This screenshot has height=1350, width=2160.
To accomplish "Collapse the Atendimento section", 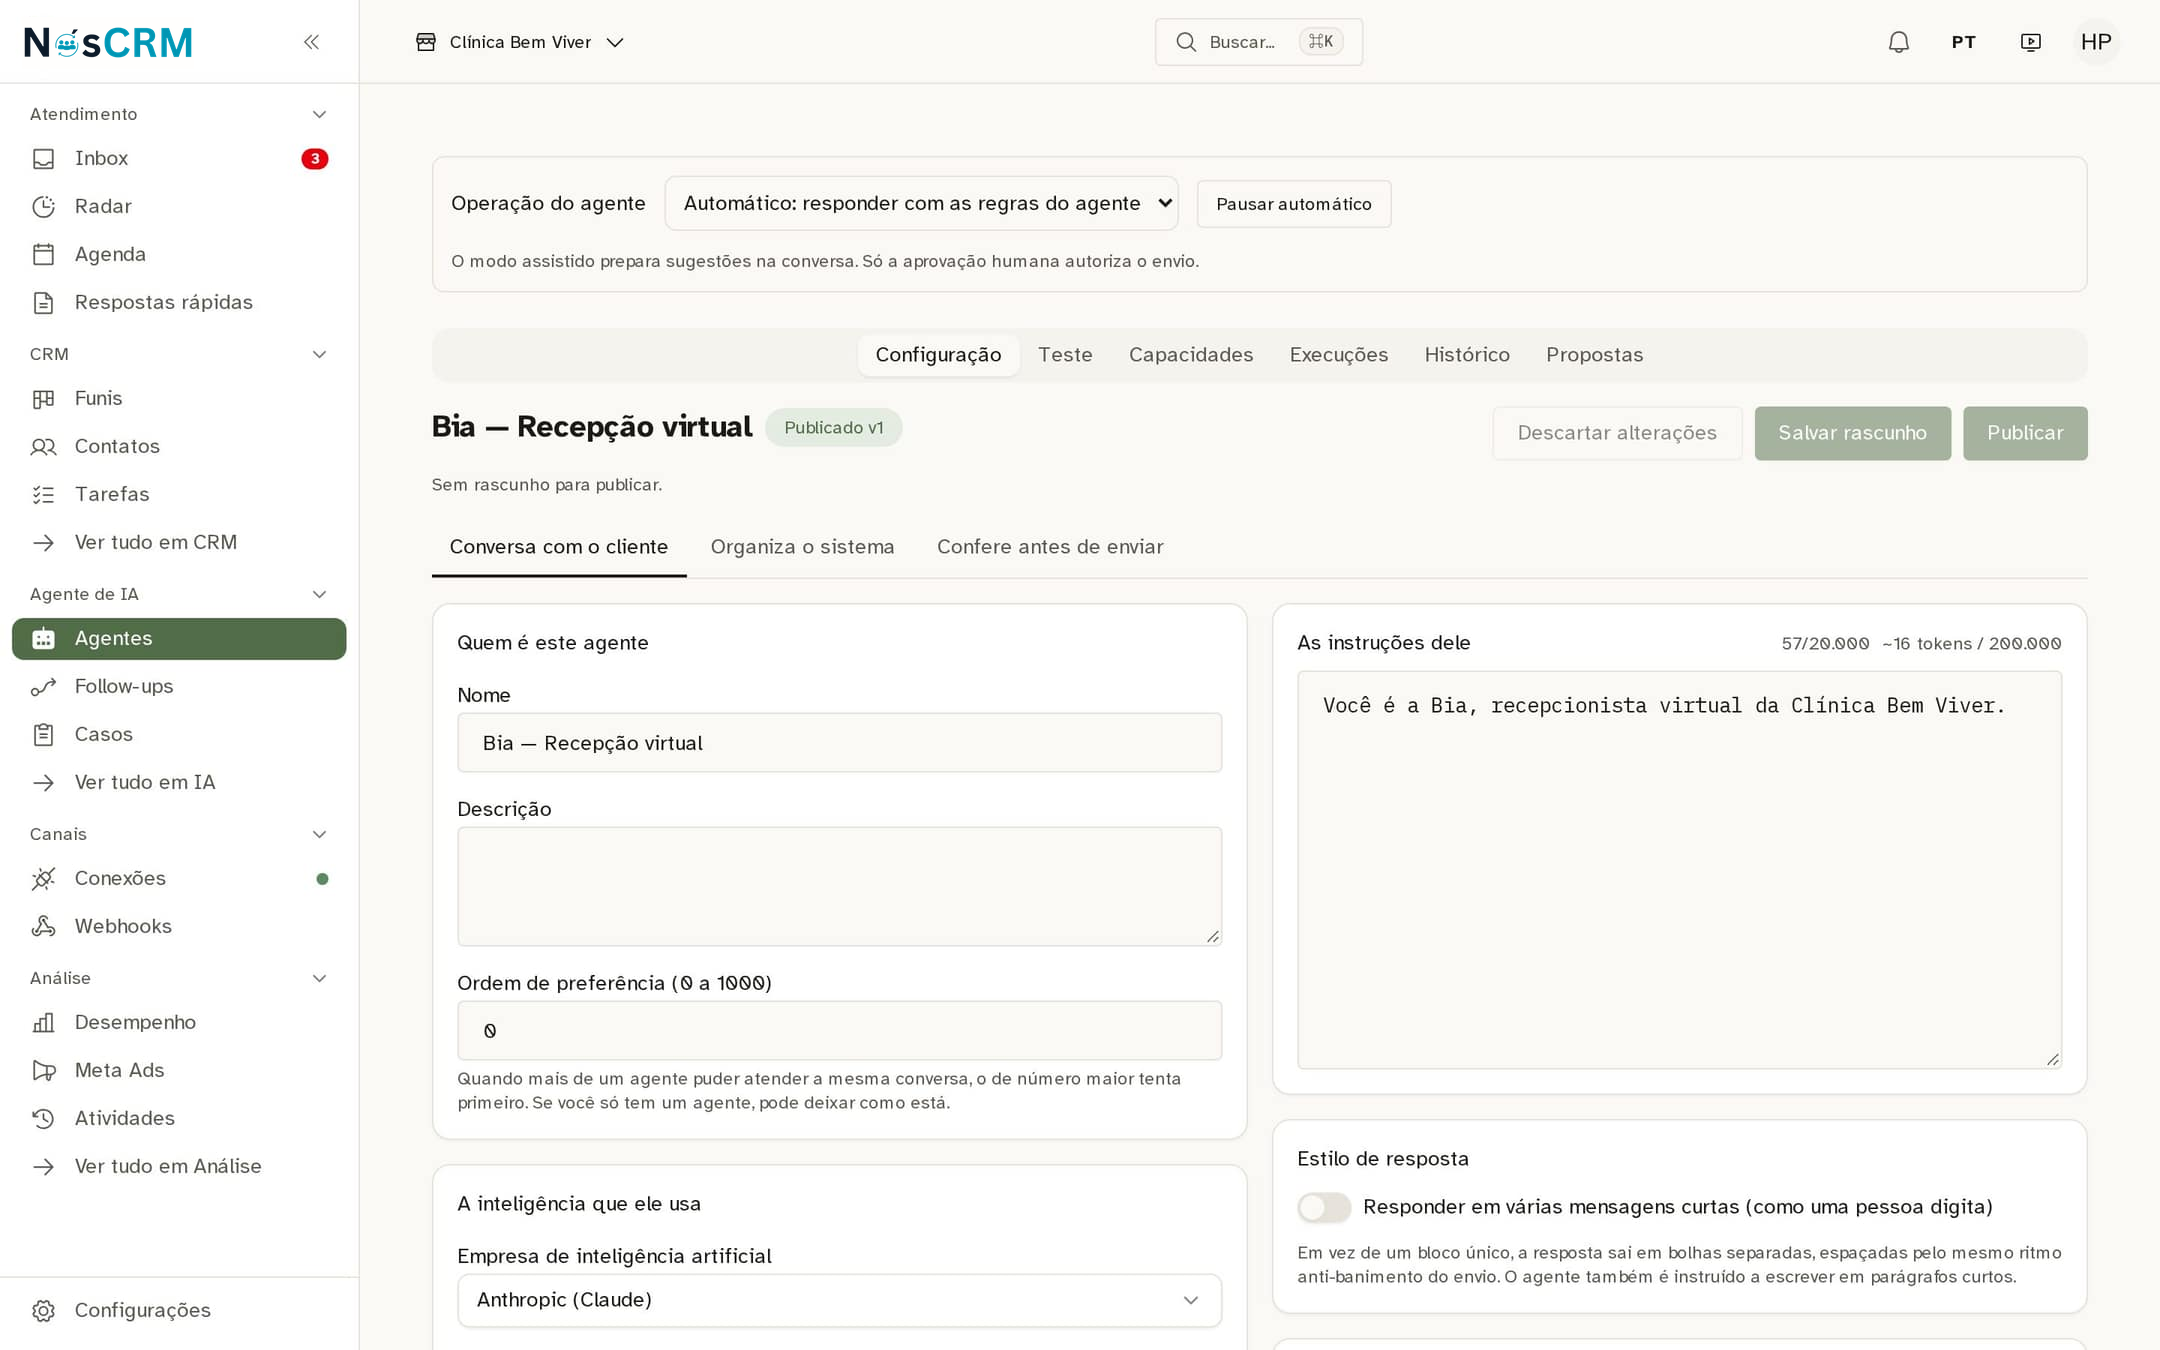I will (x=319, y=114).
